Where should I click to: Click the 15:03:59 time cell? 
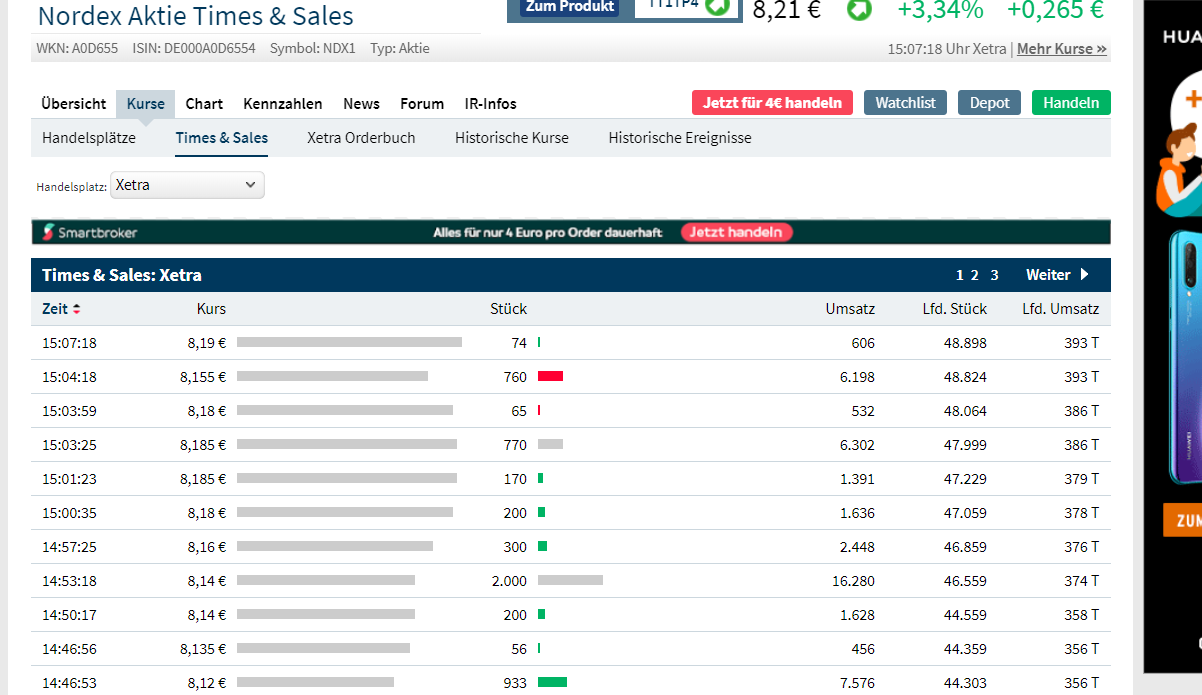[69, 411]
